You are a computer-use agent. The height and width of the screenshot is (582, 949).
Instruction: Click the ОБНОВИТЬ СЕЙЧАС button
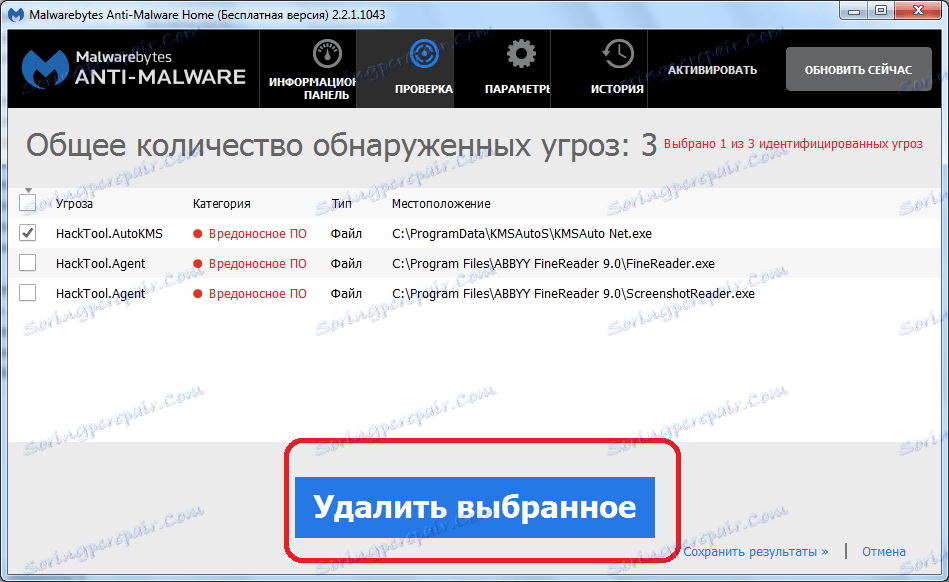click(858, 68)
